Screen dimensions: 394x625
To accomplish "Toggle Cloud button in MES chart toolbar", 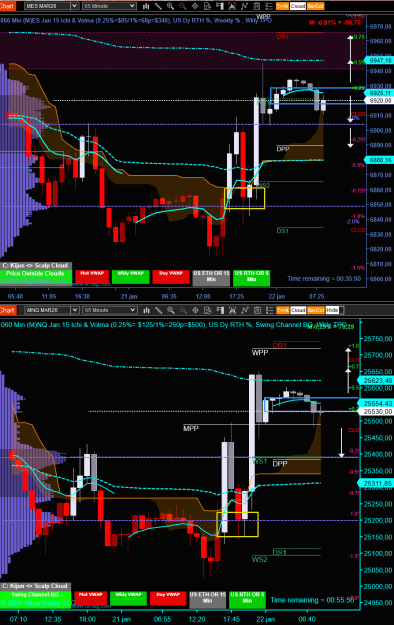I will [x=297, y=6].
